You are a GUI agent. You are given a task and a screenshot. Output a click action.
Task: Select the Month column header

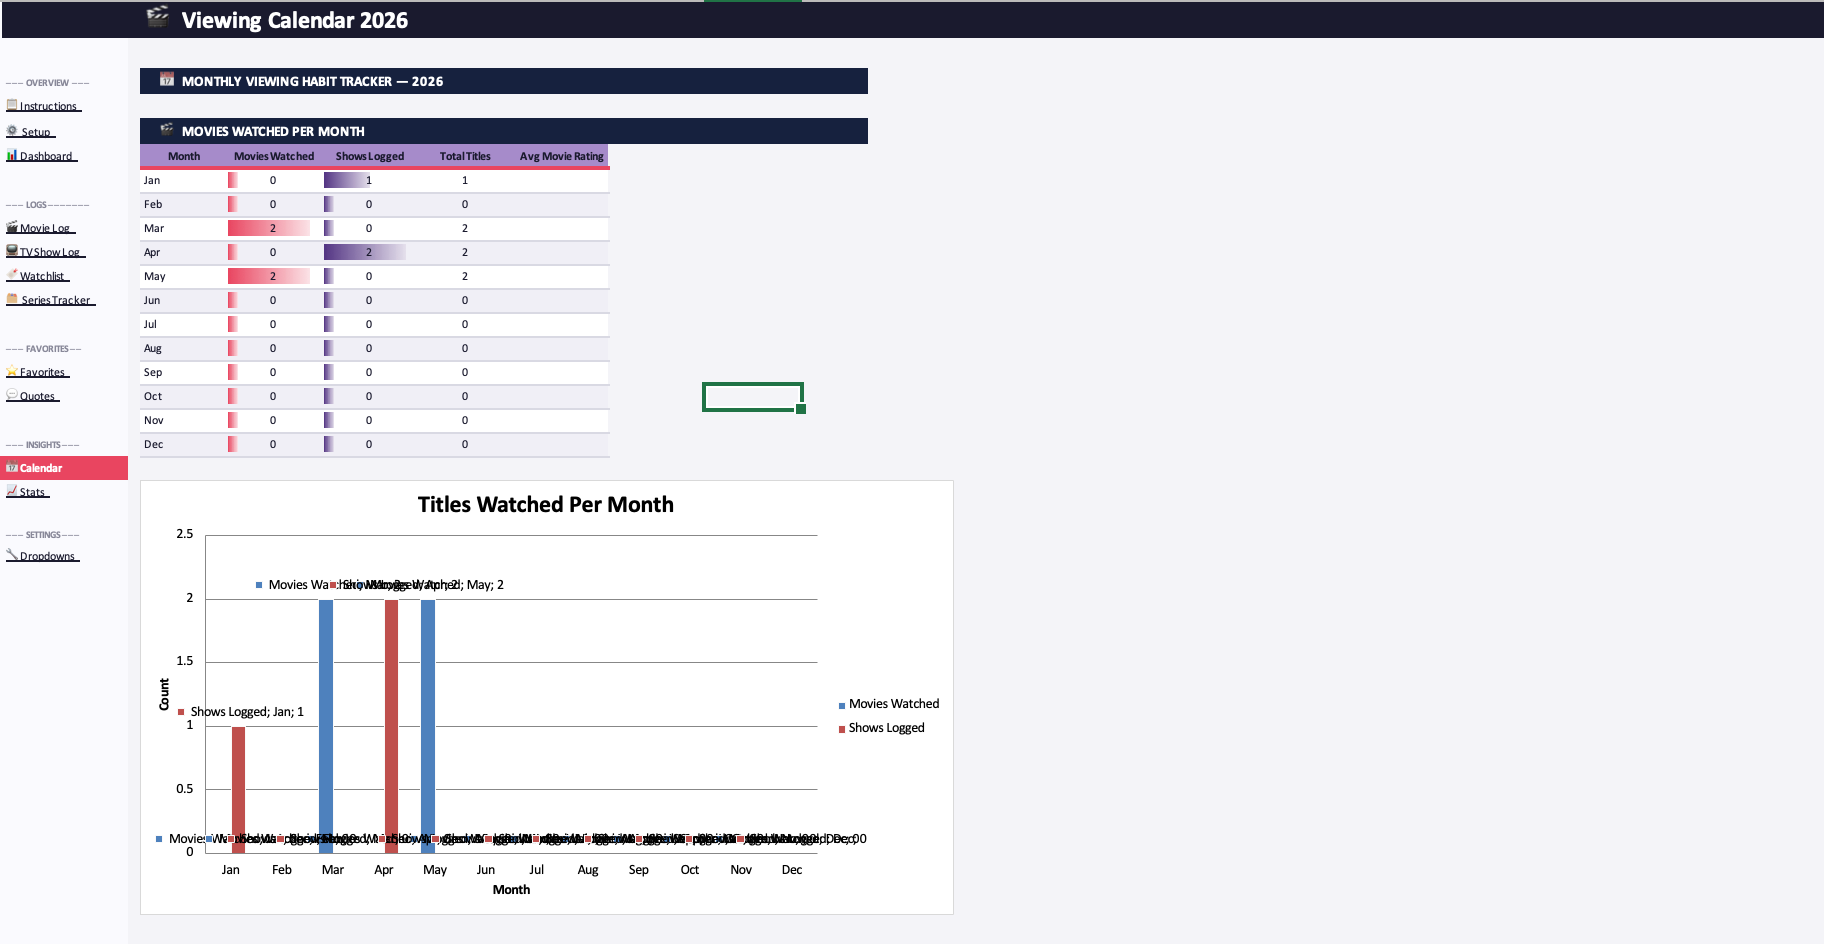coord(184,156)
